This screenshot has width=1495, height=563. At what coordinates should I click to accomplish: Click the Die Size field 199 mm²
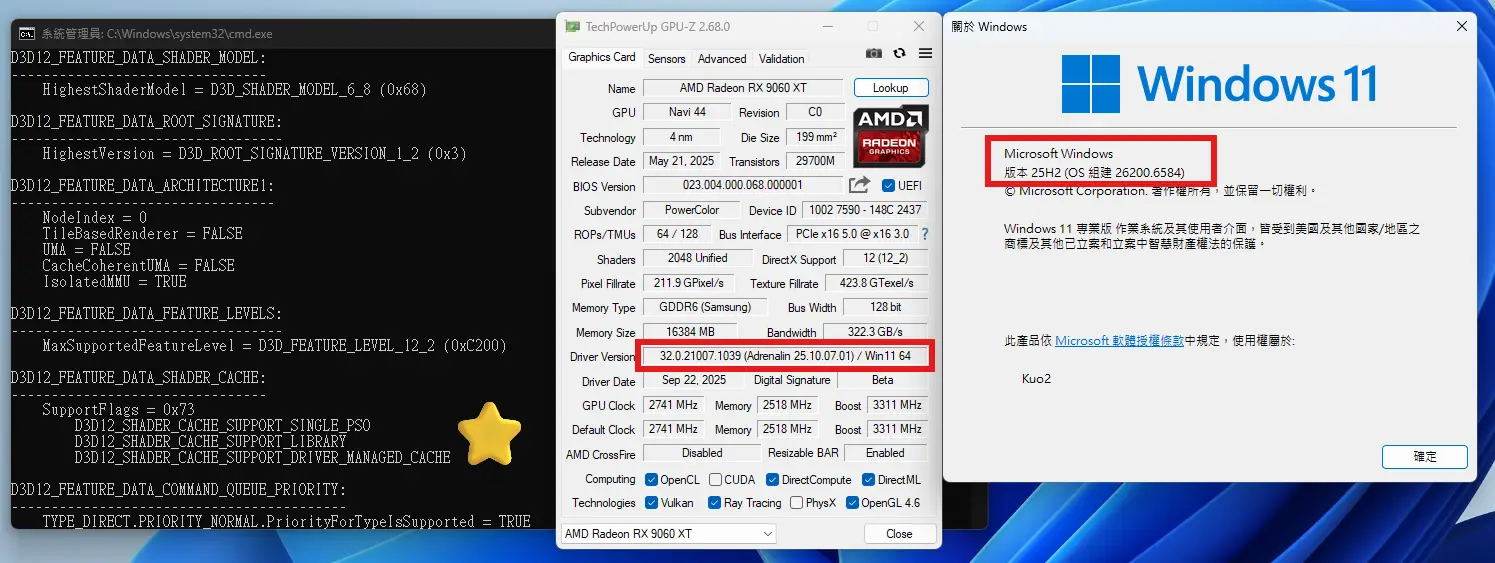pyautogui.click(x=815, y=137)
